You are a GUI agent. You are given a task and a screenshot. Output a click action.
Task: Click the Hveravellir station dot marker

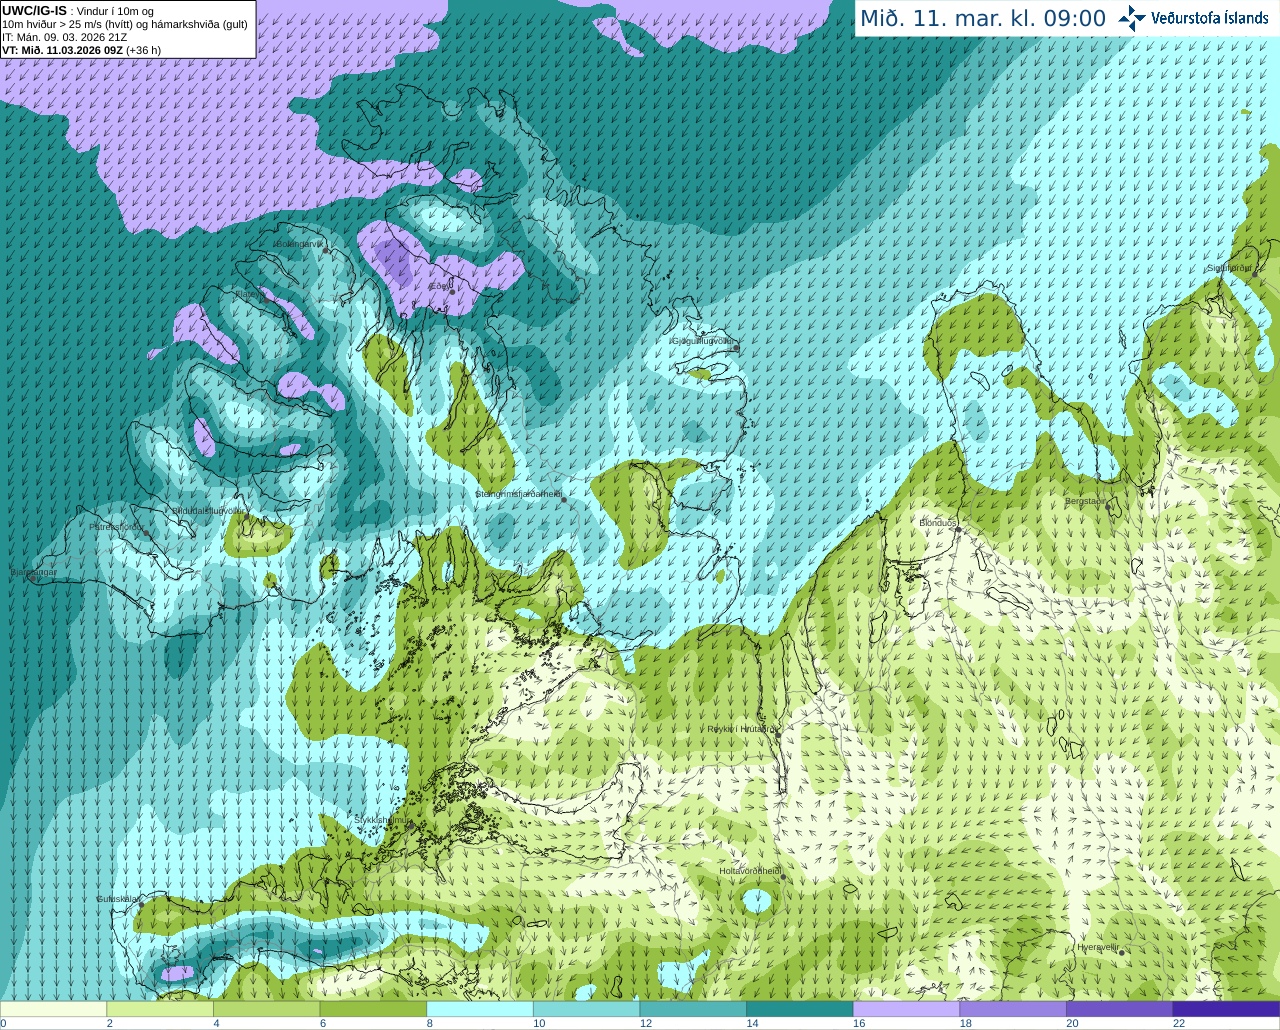[x=1122, y=953]
